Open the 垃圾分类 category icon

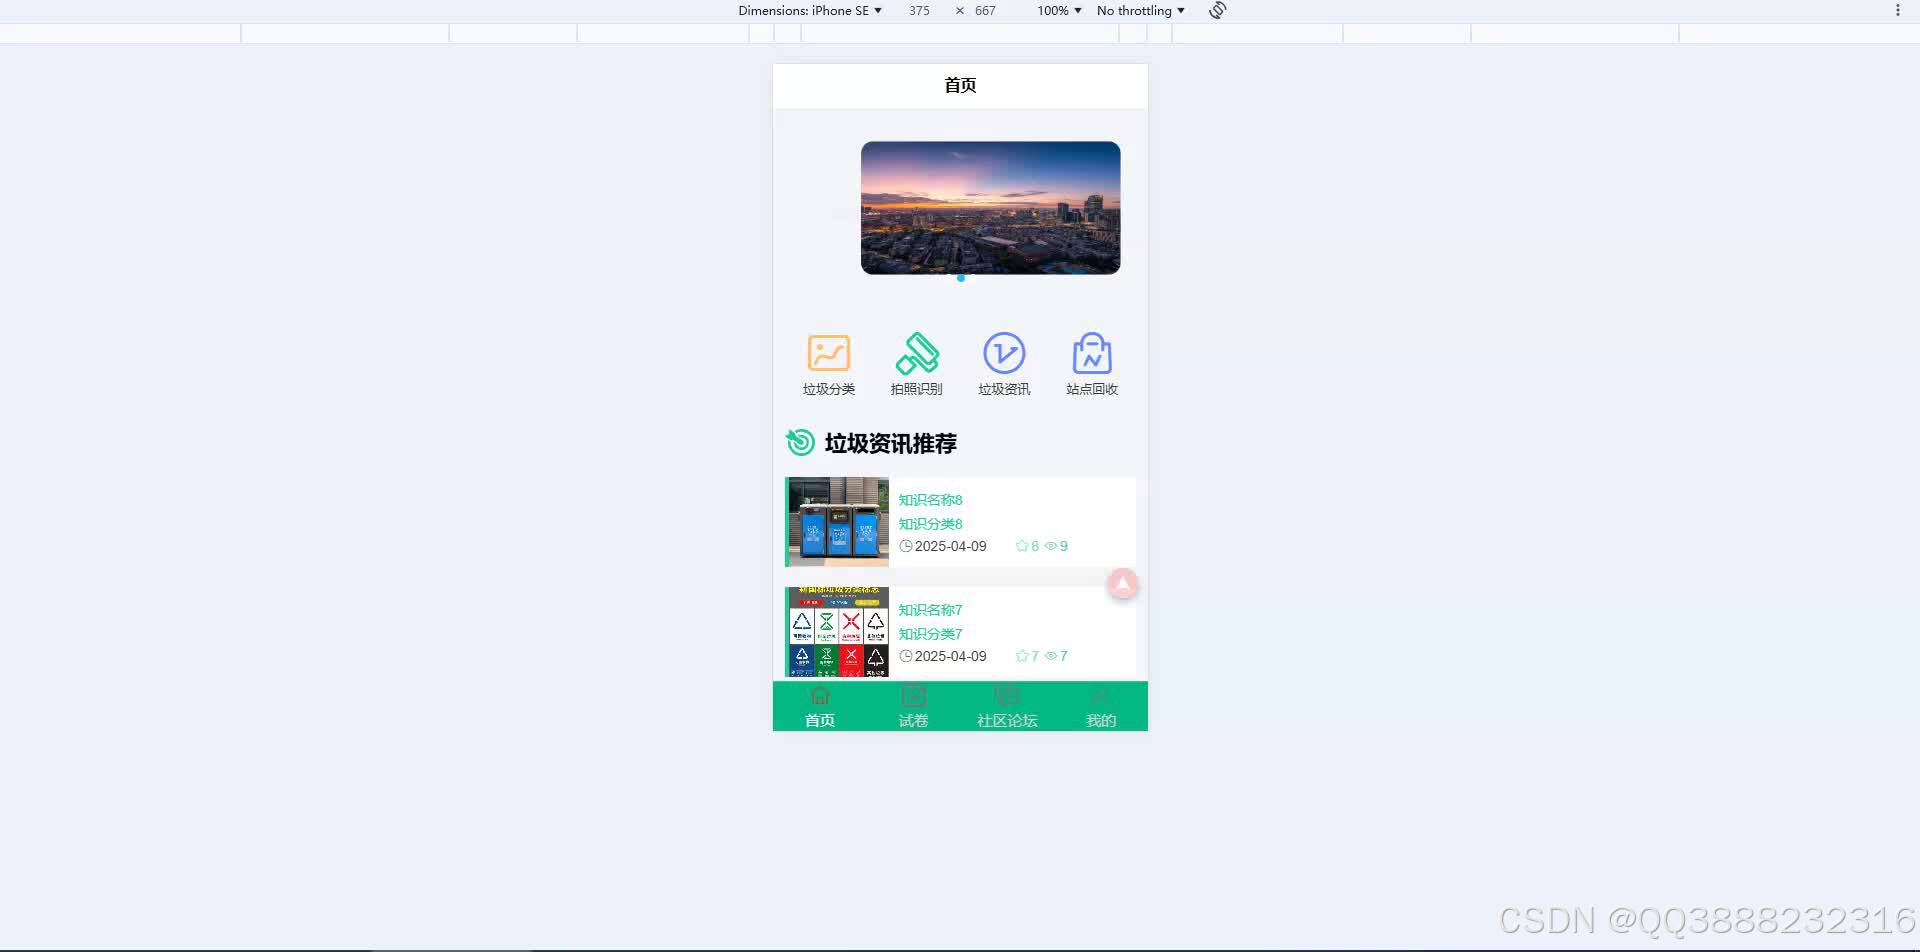click(829, 353)
